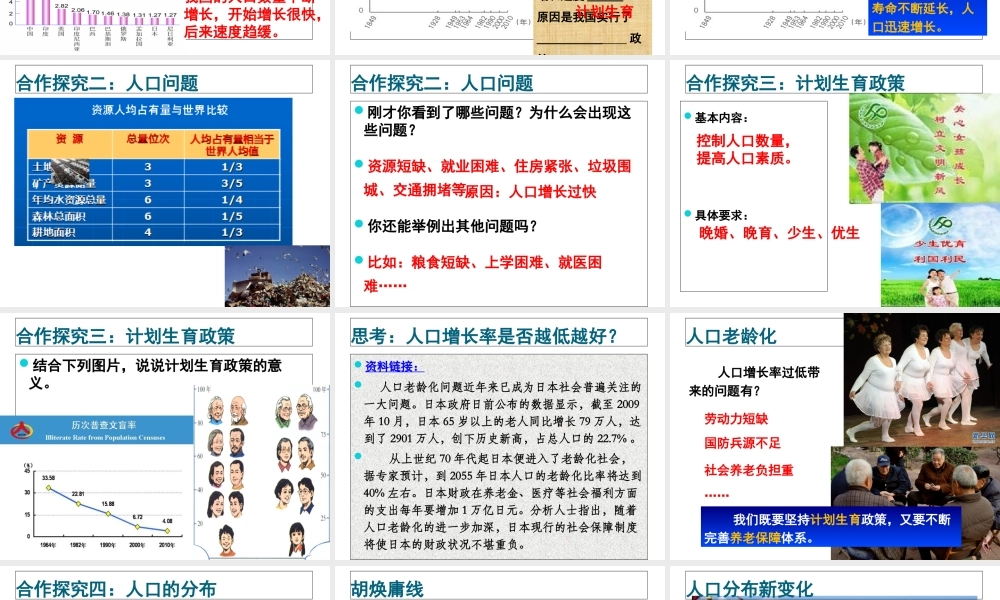Click the blue box '我们既要坚持计划生育政策'
The height and width of the screenshot is (600, 1000).
pyautogui.click(x=831, y=528)
